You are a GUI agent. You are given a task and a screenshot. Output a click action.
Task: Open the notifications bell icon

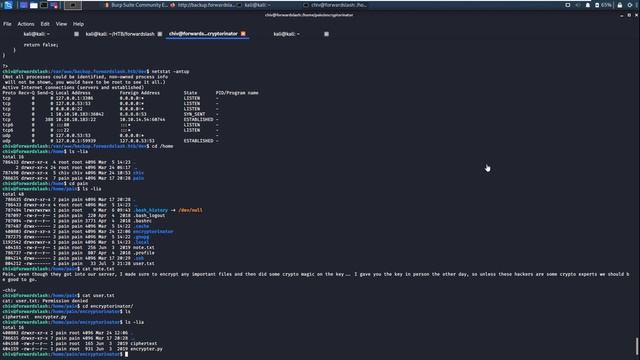(x=588, y=5)
